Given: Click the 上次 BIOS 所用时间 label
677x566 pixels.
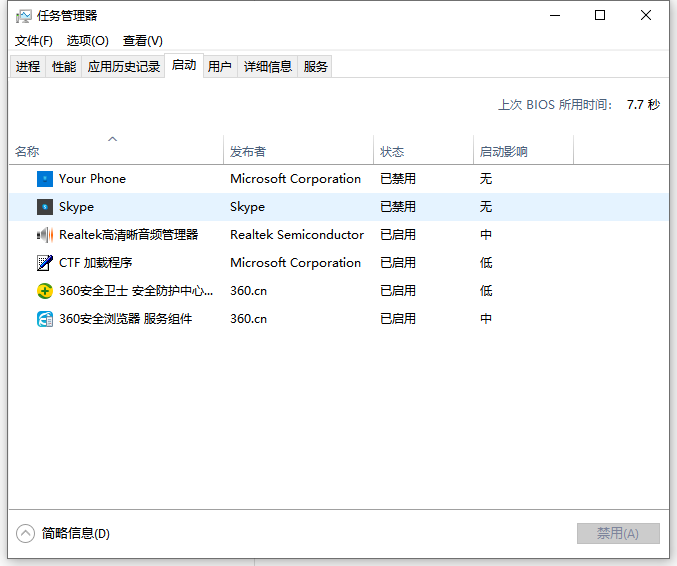Looking at the screenshot, I should (555, 105).
